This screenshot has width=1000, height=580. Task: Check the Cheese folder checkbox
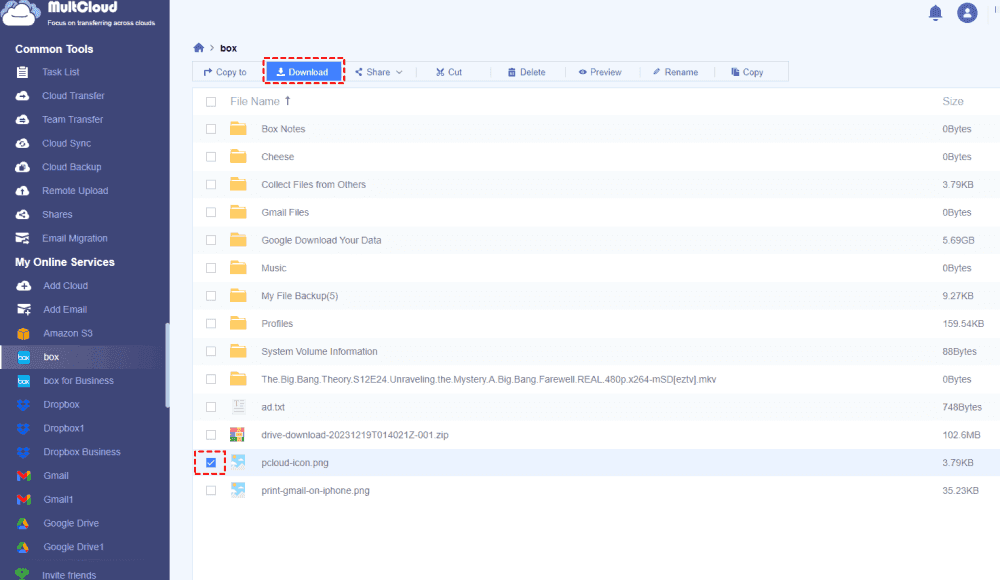click(211, 157)
